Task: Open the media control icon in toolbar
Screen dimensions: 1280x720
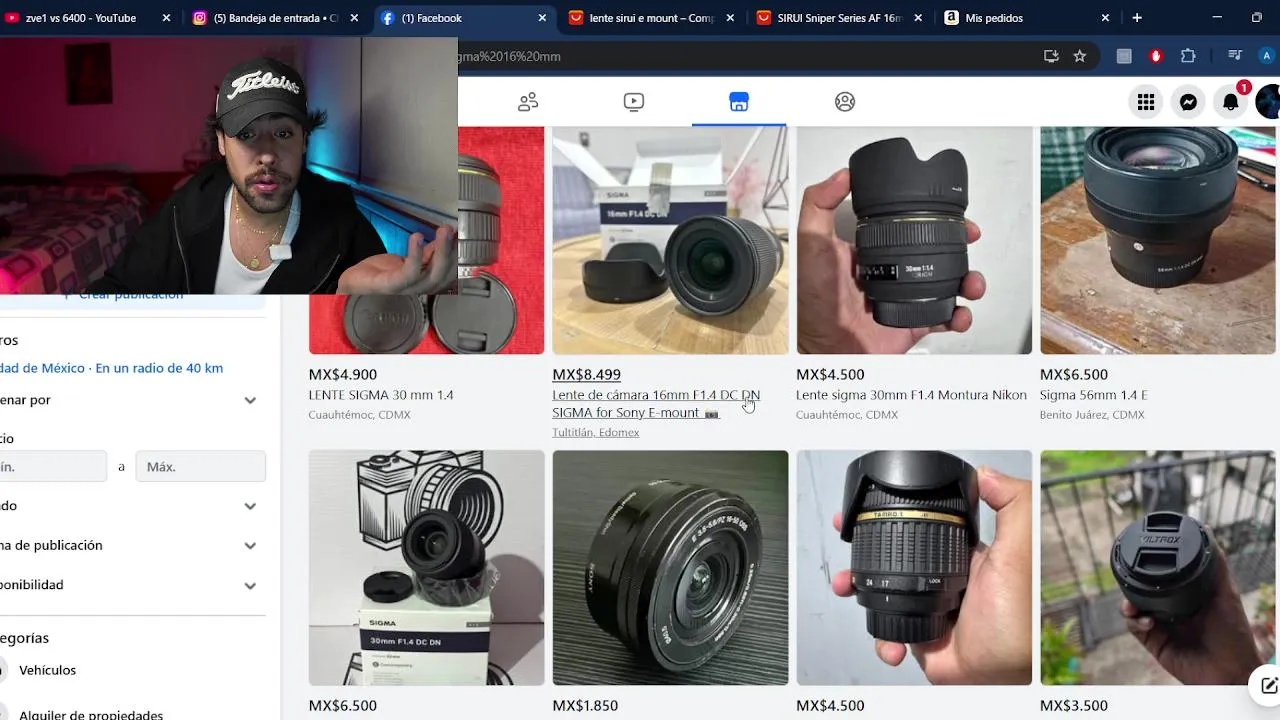Action: 1235,56
